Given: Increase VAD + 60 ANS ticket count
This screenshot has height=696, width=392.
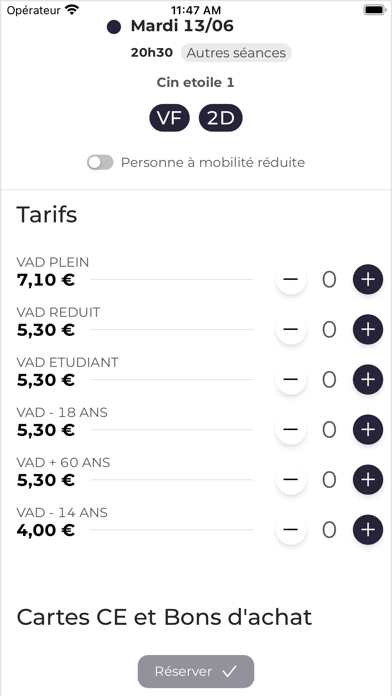Looking at the screenshot, I should pos(368,480).
